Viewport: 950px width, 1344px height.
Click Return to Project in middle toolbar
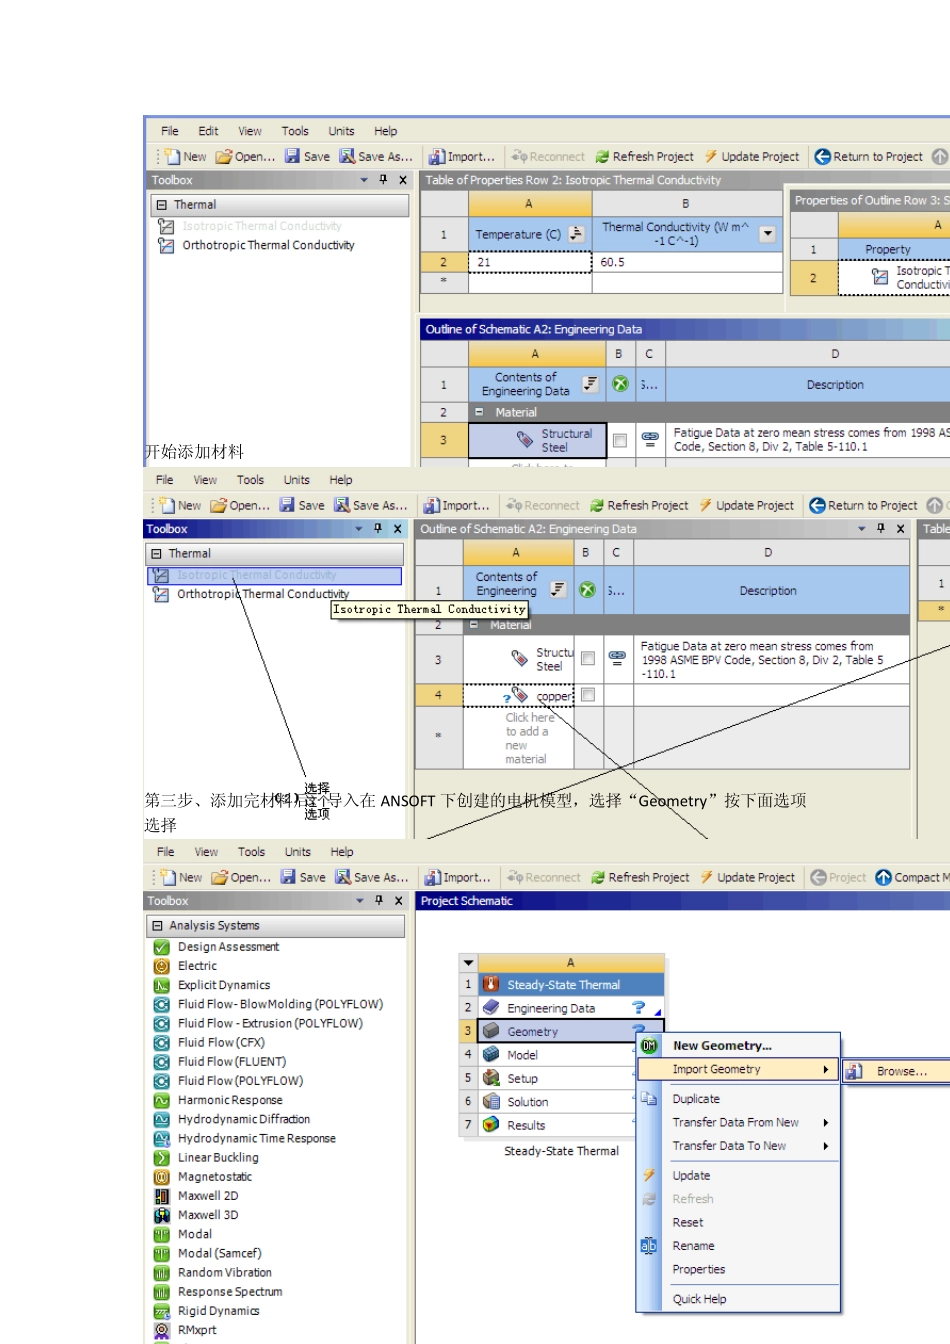863,506
